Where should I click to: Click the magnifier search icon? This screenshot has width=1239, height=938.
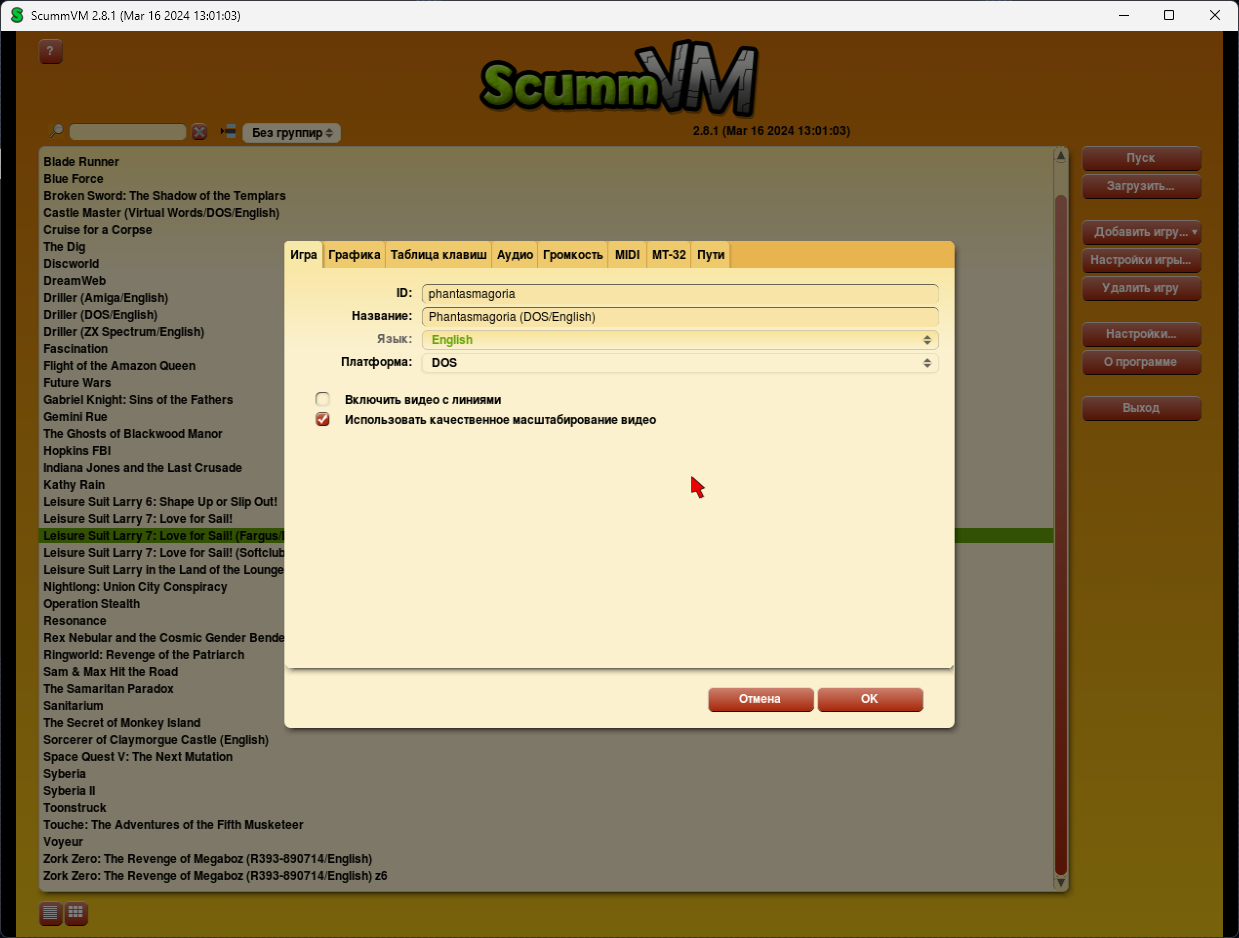pyautogui.click(x=57, y=131)
